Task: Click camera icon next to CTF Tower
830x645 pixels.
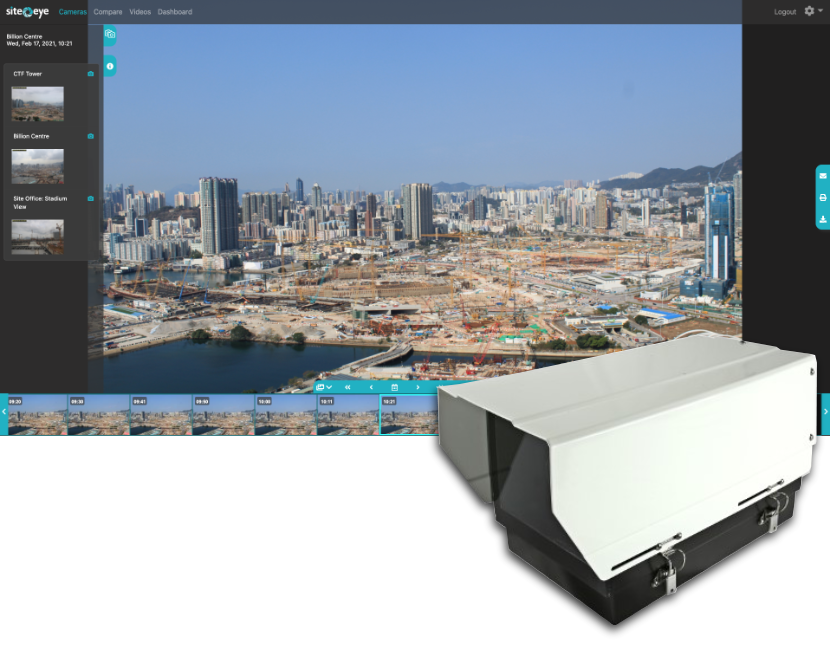Action: [x=91, y=74]
